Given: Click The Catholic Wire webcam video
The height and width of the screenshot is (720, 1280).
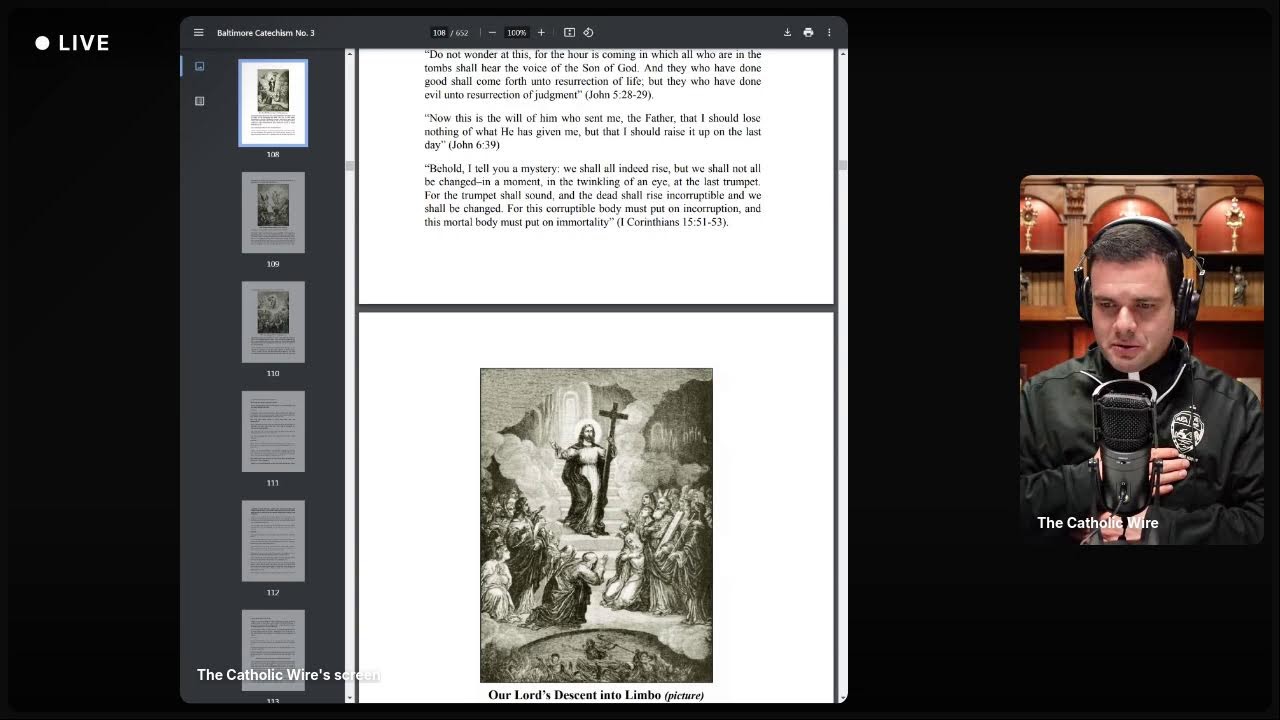Looking at the screenshot, I should pyautogui.click(x=1141, y=360).
